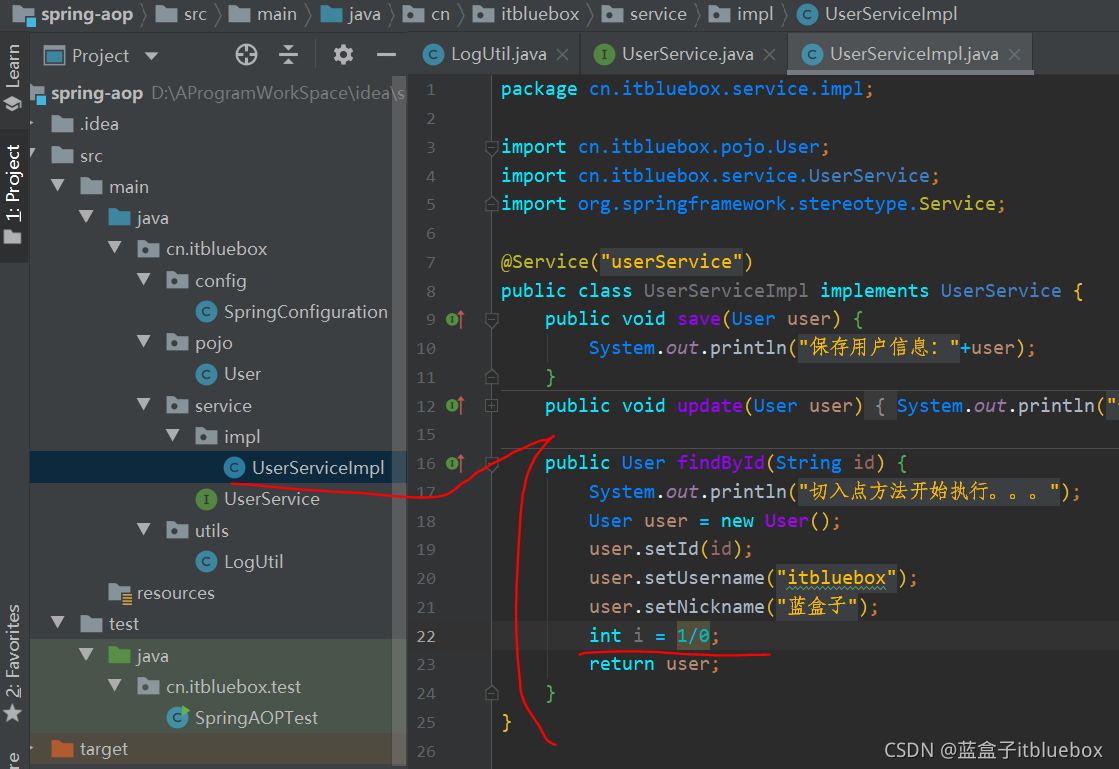Collapse the test folder arrow
The width and height of the screenshot is (1119, 769).
[x=59, y=623]
